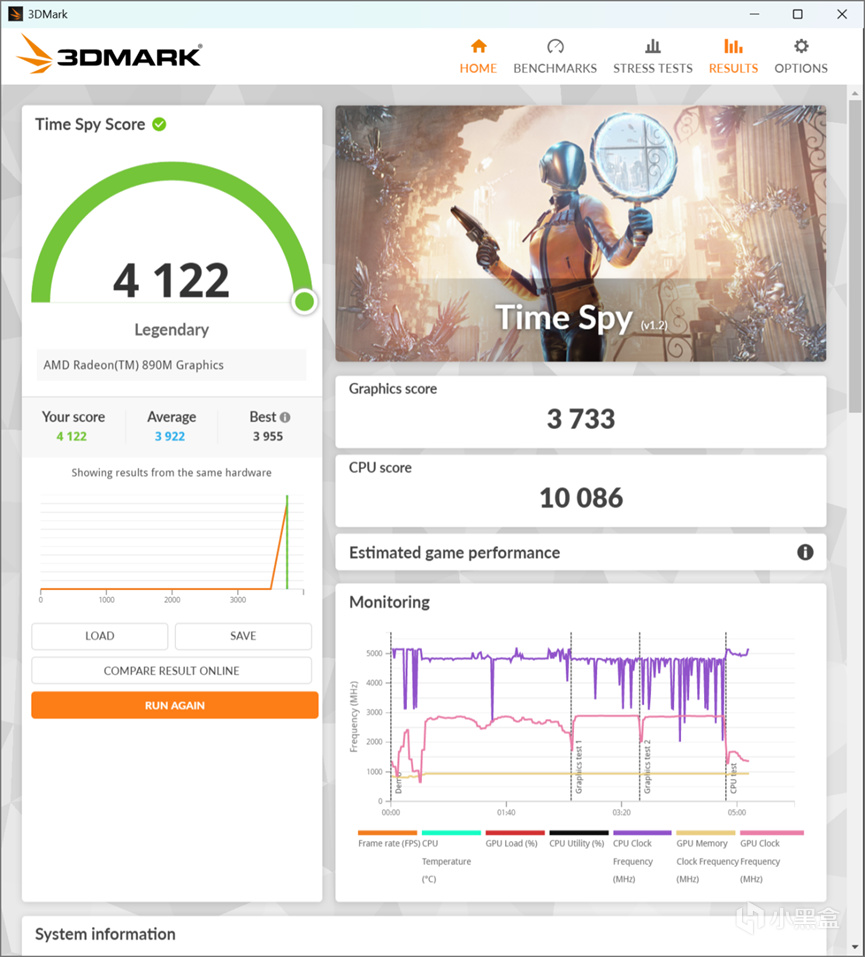This screenshot has height=957, width=865.
Task: Click the Time Spy Score heading
Action: pos(90,125)
